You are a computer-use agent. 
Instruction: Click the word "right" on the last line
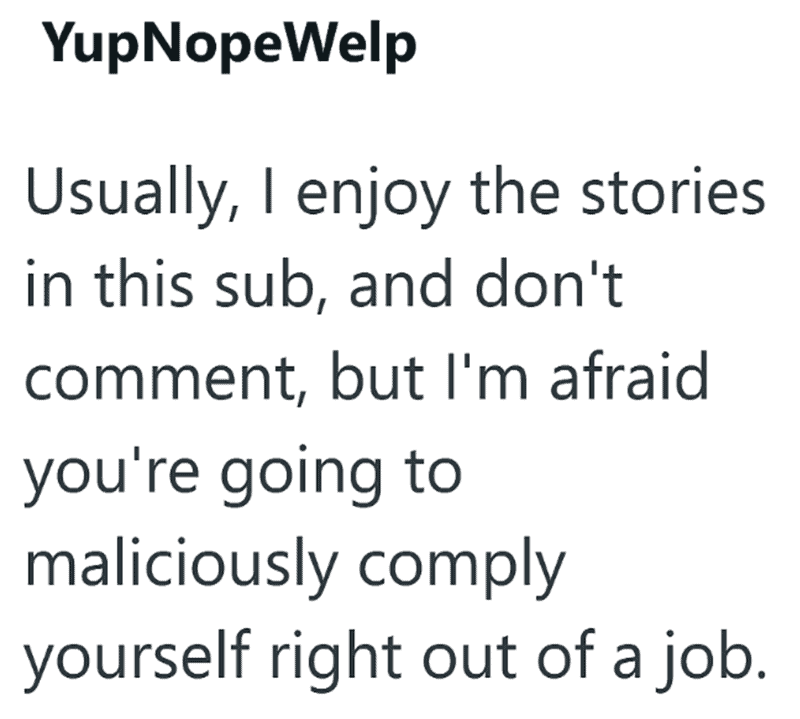(x=335, y=662)
